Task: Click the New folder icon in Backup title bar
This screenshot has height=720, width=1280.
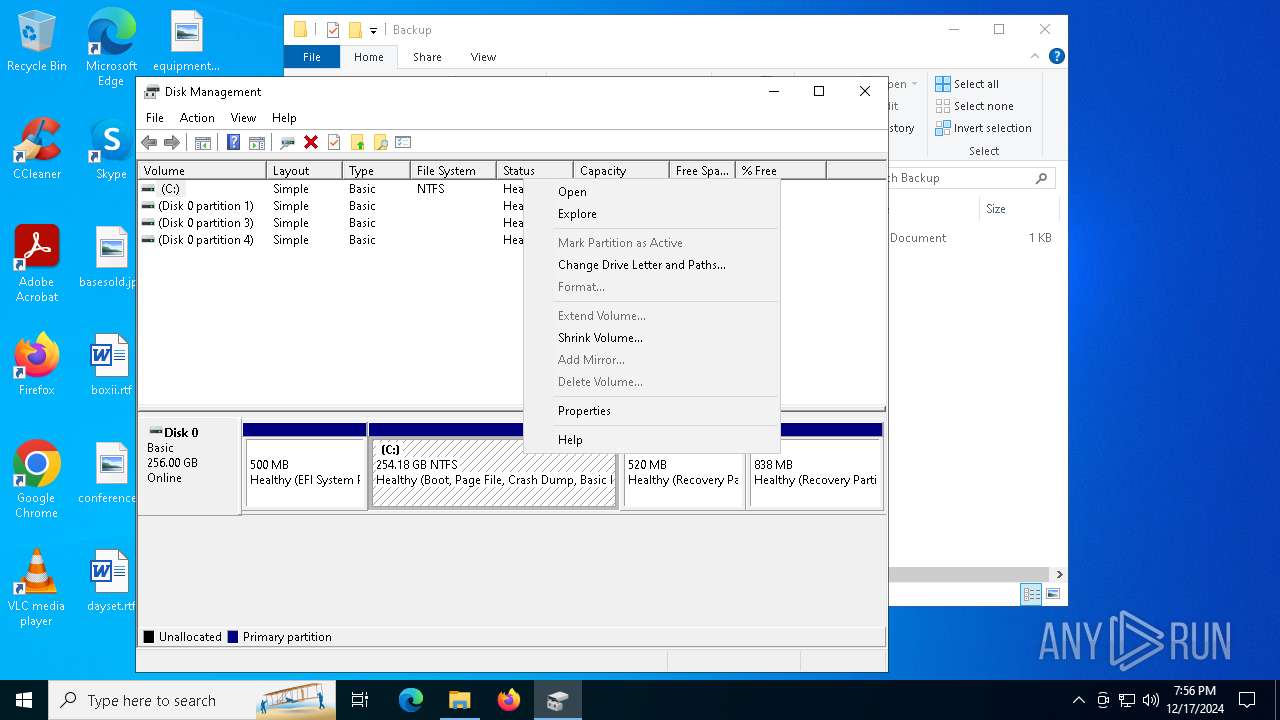Action: pos(354,30)
